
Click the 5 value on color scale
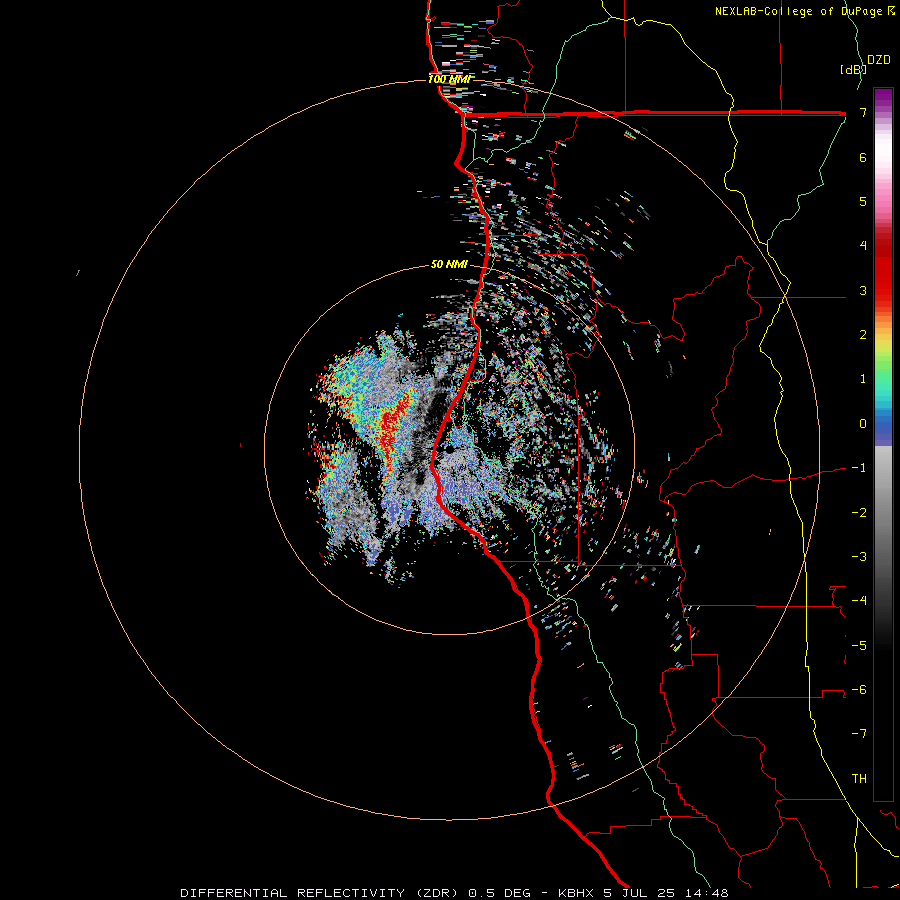[863, 201]
